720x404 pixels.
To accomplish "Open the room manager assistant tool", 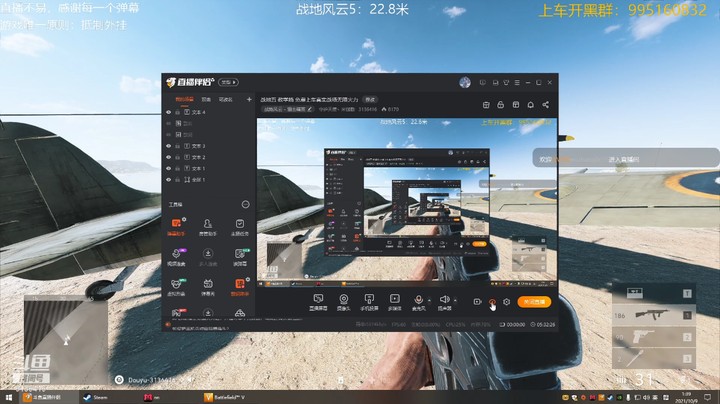I will coord(208,227).
